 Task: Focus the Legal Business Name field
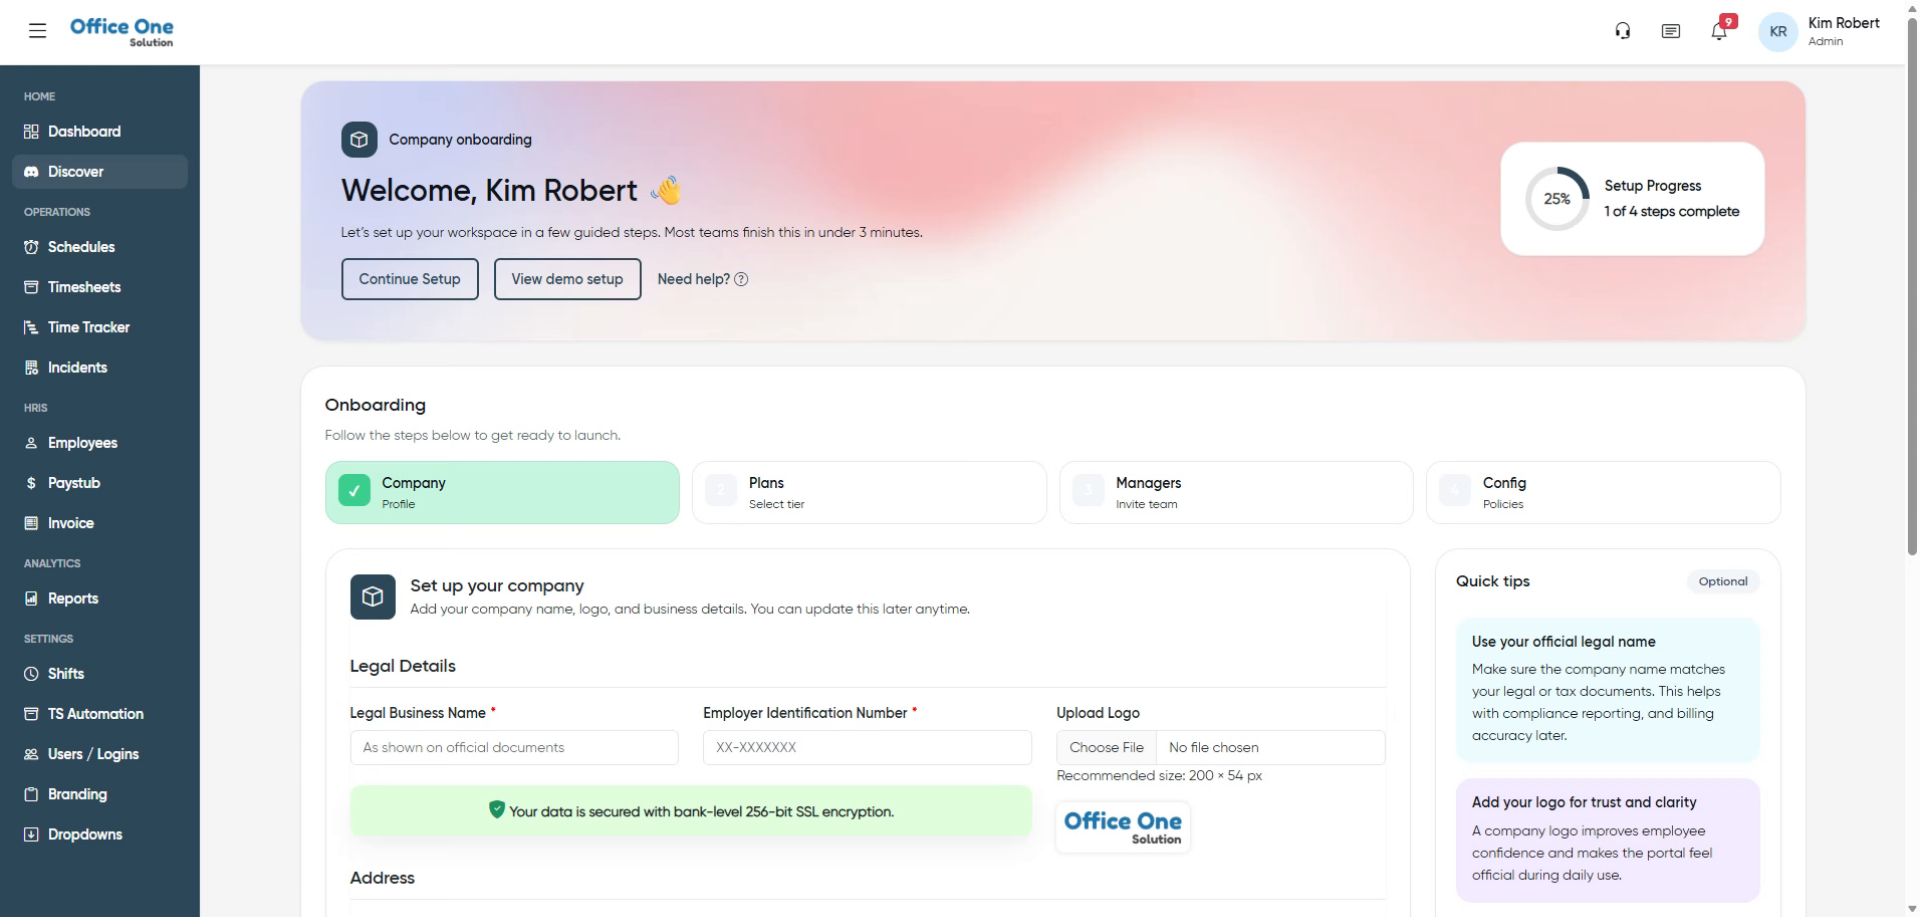514,748
